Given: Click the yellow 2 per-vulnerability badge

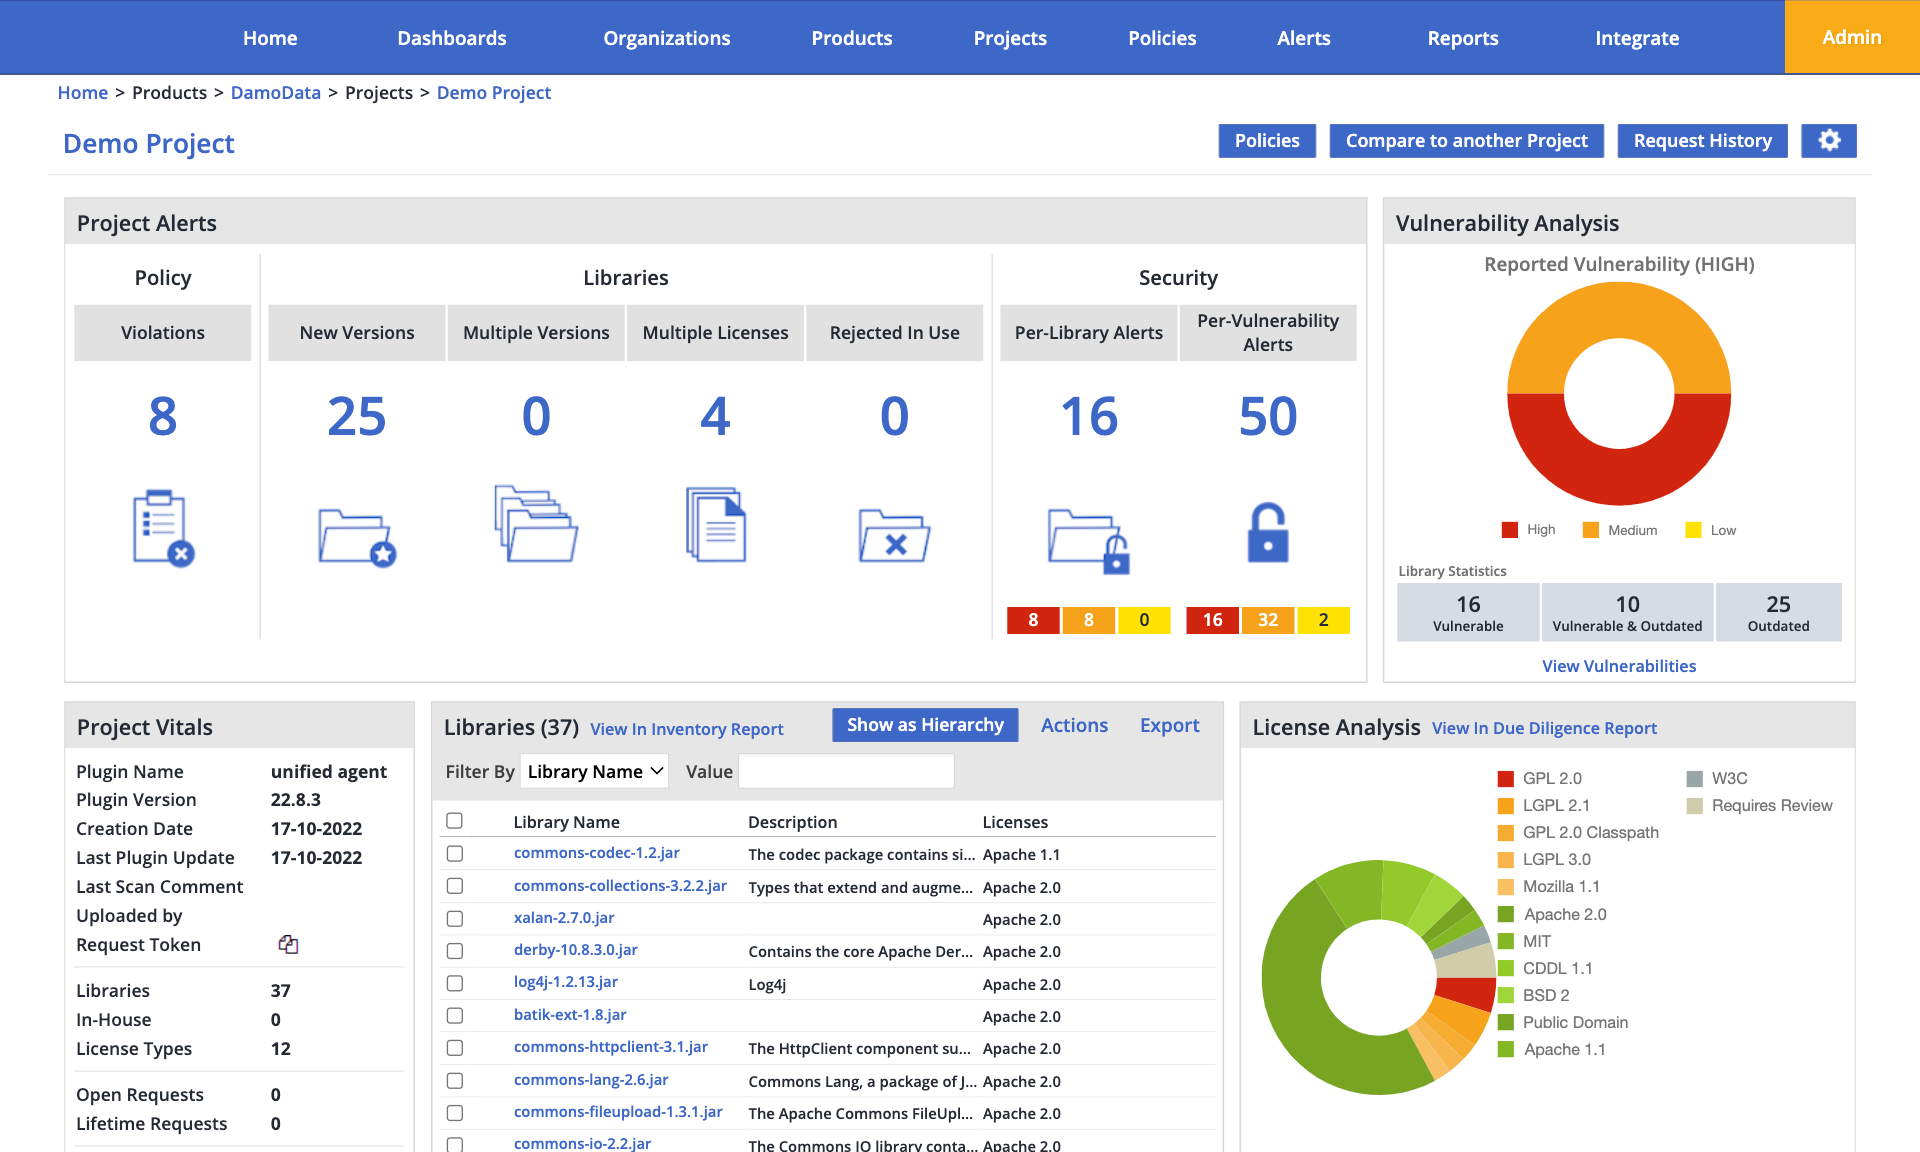Looking at the screenshot, I should click(1323, 620).
